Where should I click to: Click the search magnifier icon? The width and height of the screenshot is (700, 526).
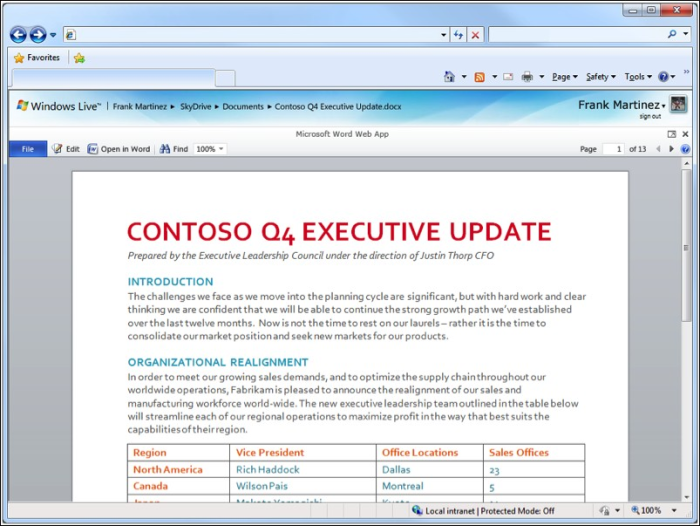coord(672,34)
